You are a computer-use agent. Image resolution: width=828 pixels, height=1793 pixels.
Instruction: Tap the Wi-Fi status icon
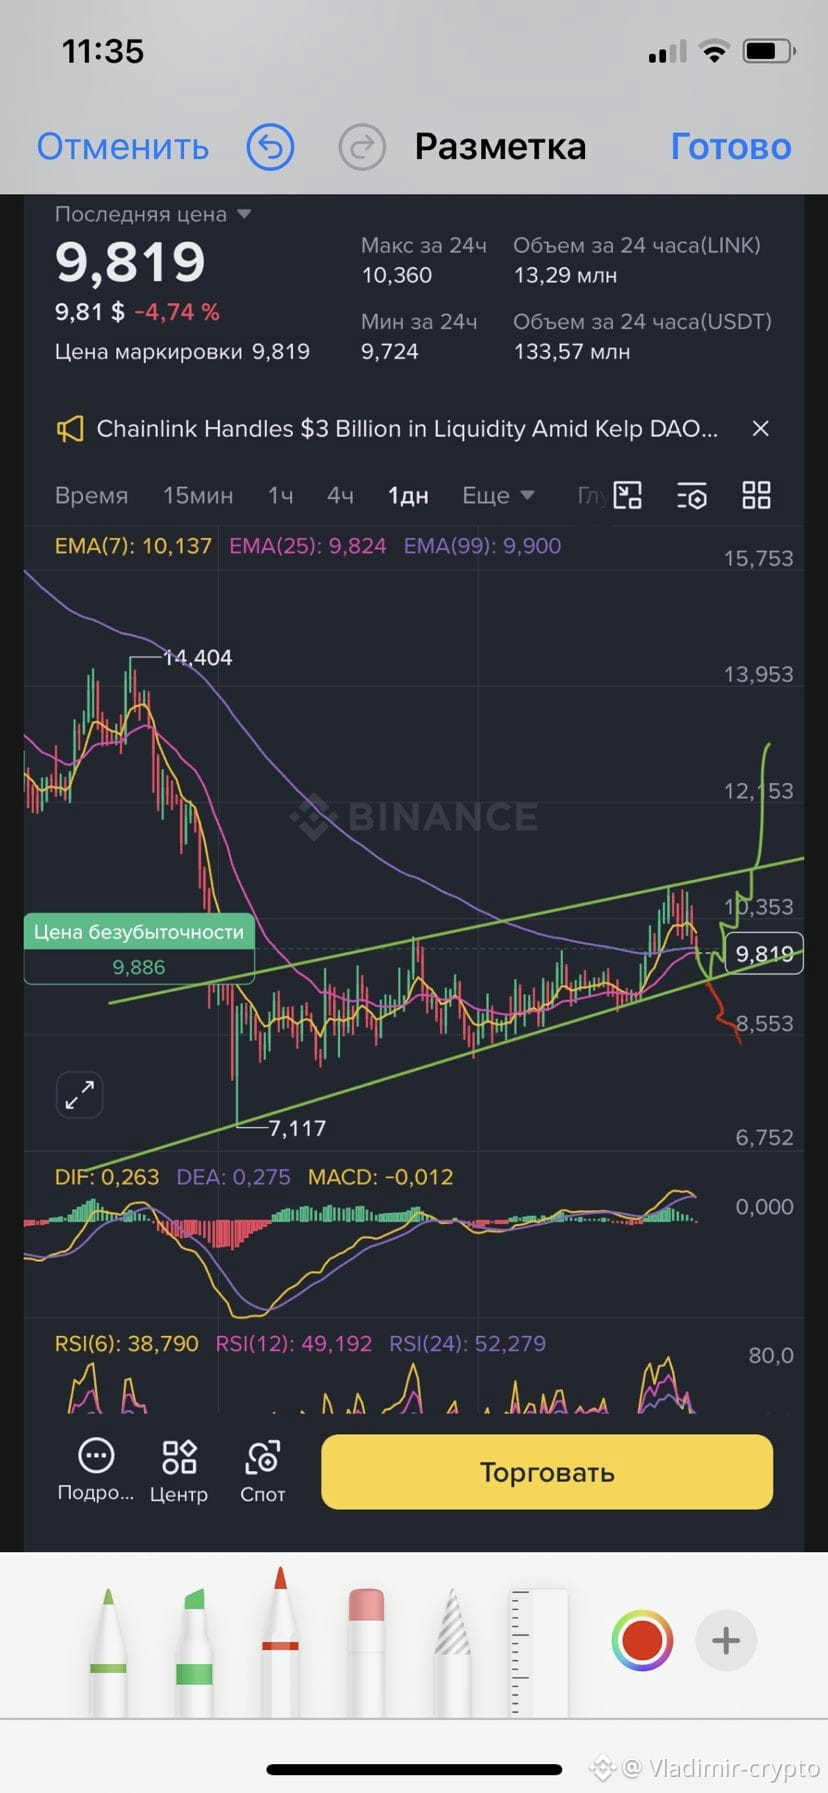coord(714,51)
